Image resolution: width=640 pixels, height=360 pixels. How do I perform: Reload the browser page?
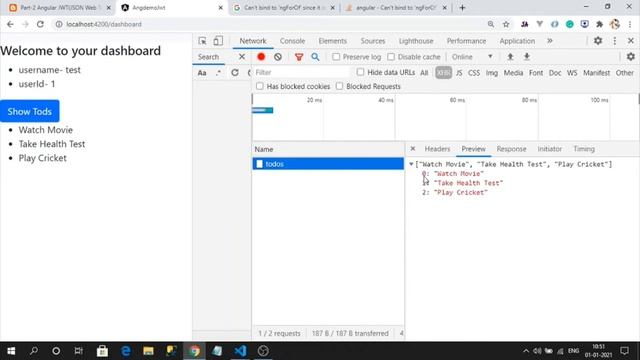(40, 24)
